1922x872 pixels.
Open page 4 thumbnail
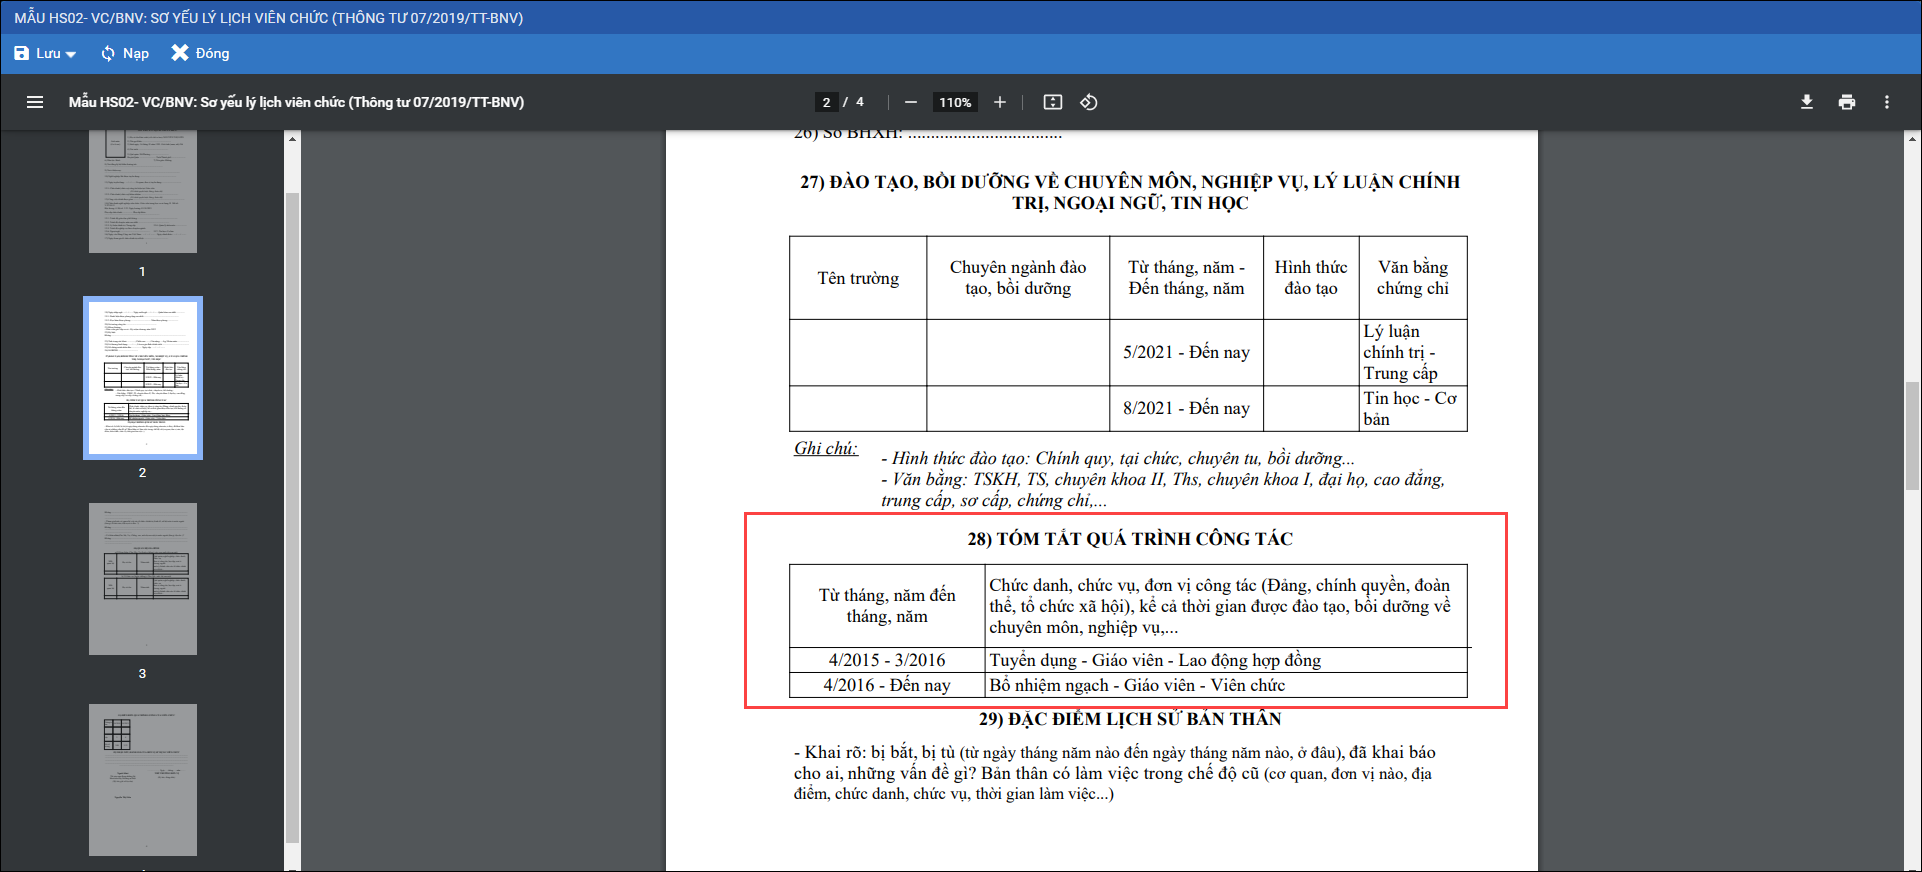pos(143,780)
